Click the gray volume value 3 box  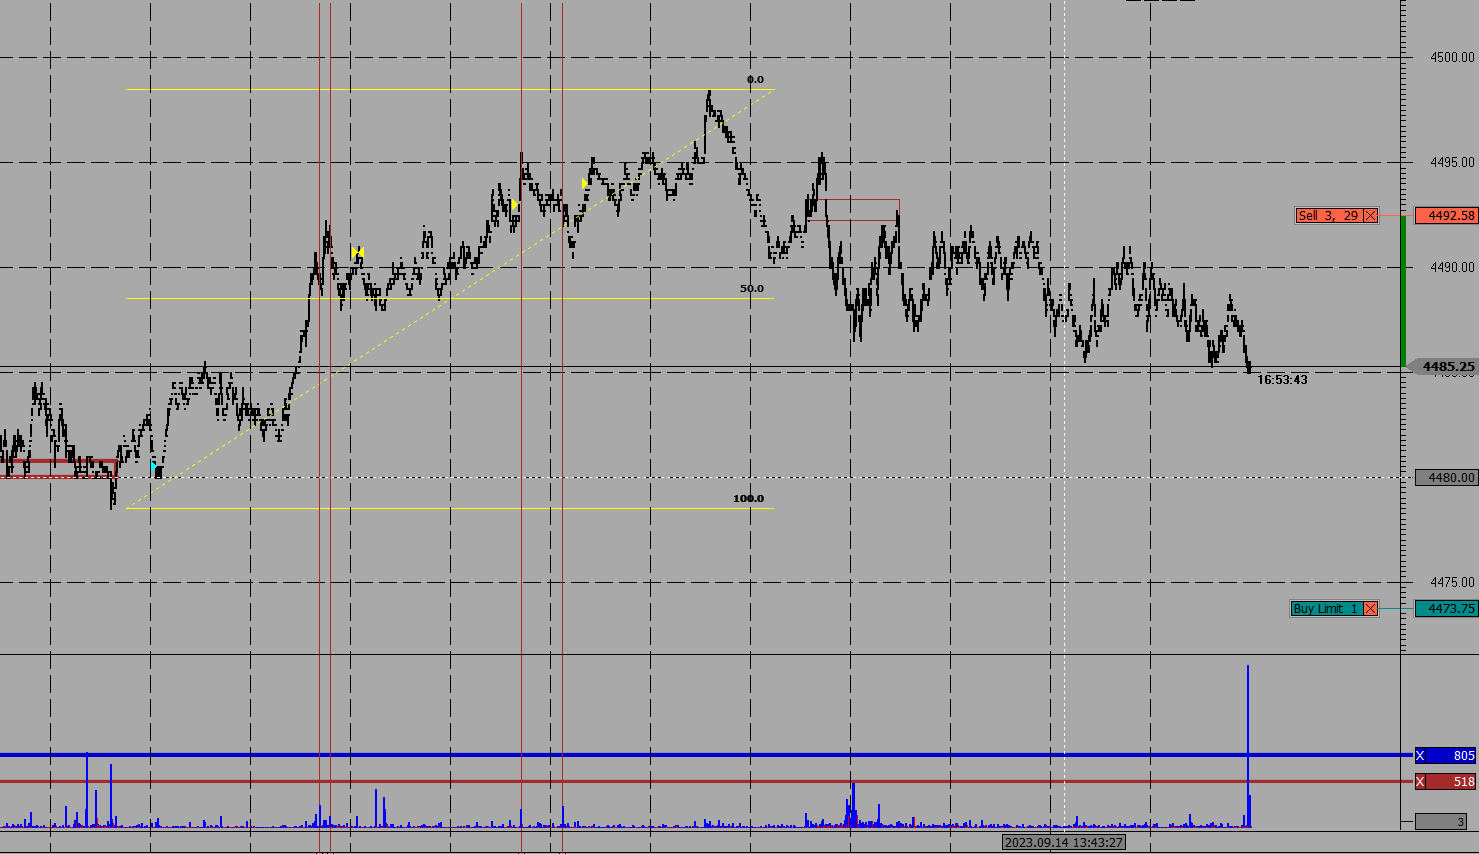pyautogui.click(x=1441, y=822)
